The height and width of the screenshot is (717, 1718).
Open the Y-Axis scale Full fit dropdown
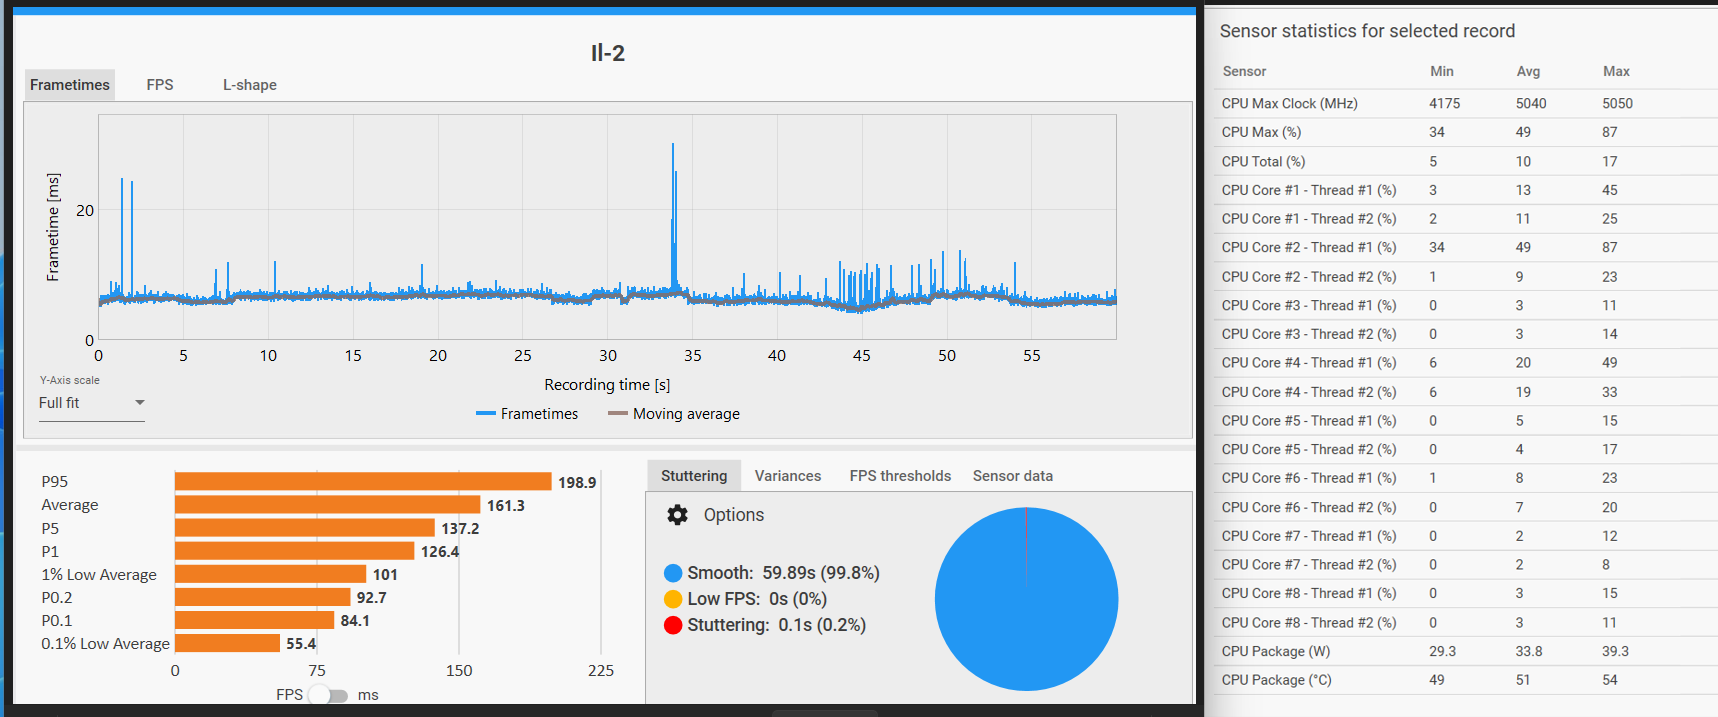[92, 403]
